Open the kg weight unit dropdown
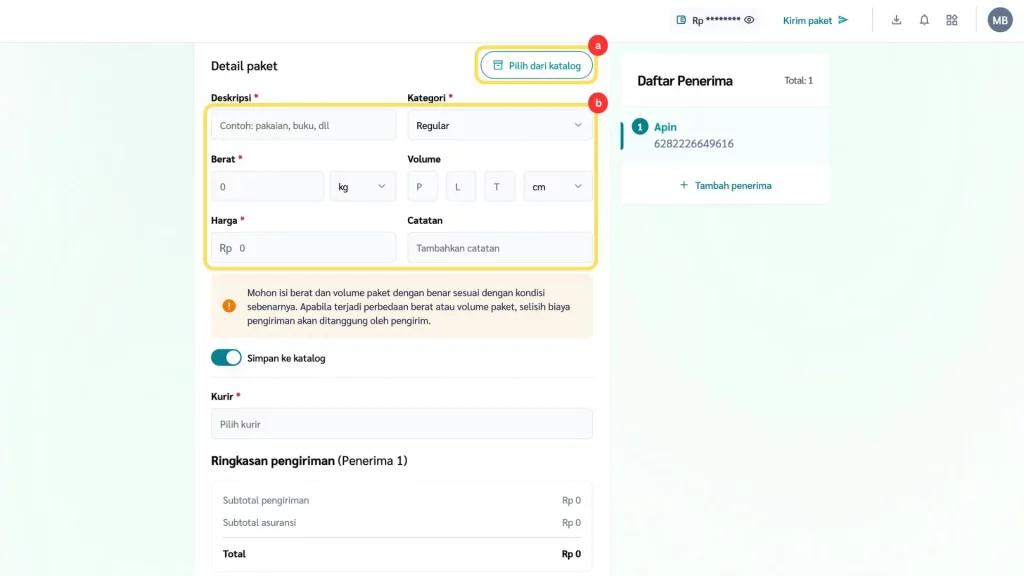1024x576 pixels. click(x=362, y=187)
